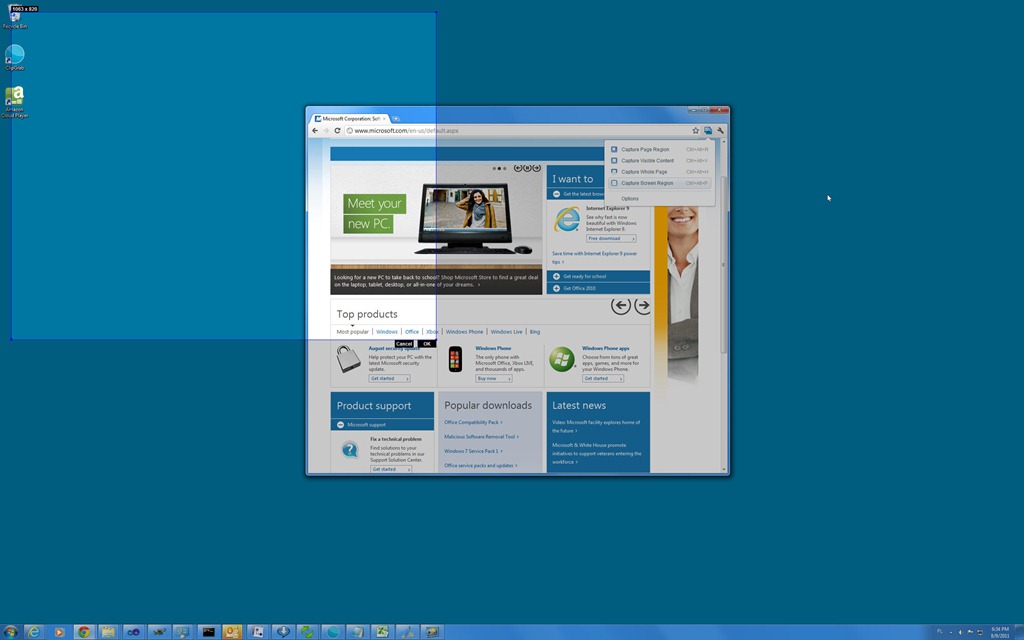
Task: Click Capture Screen Region menu entry
Action: pyautogui.click(x=647, y=183)
